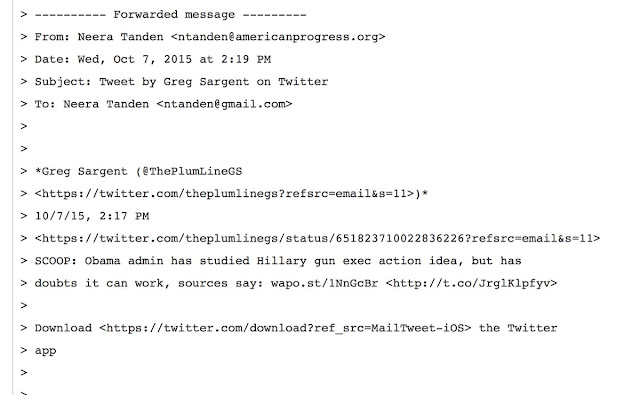Click the word 'app' on last text line

pos(45,351)
